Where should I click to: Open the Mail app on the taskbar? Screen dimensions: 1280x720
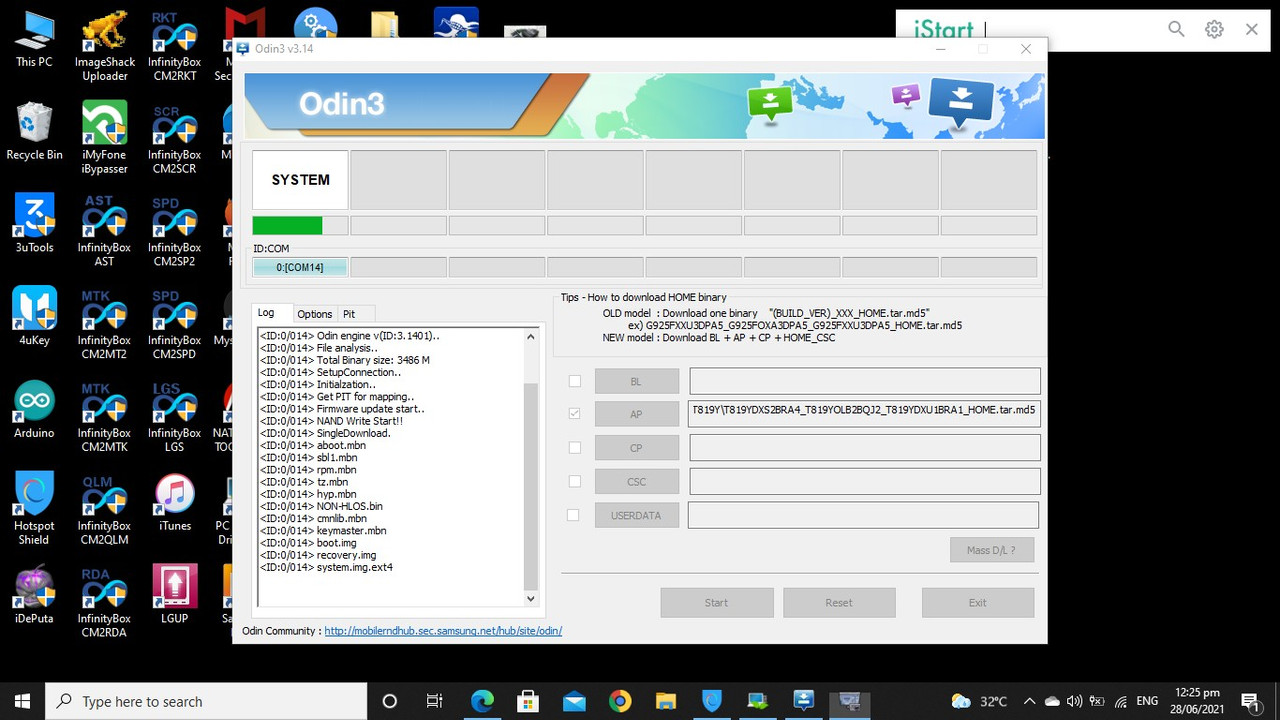click(x=574, y=701)
